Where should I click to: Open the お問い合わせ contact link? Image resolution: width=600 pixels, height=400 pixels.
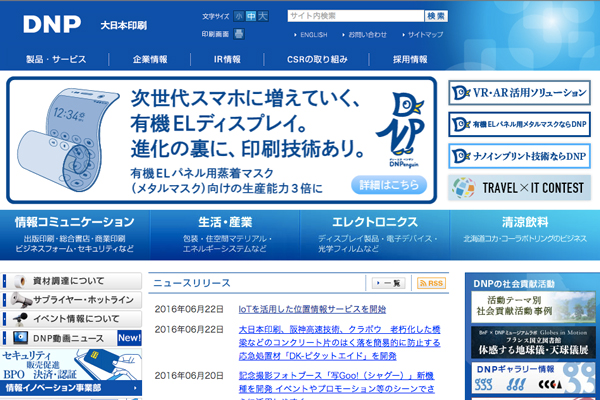[x=365, y=34]
